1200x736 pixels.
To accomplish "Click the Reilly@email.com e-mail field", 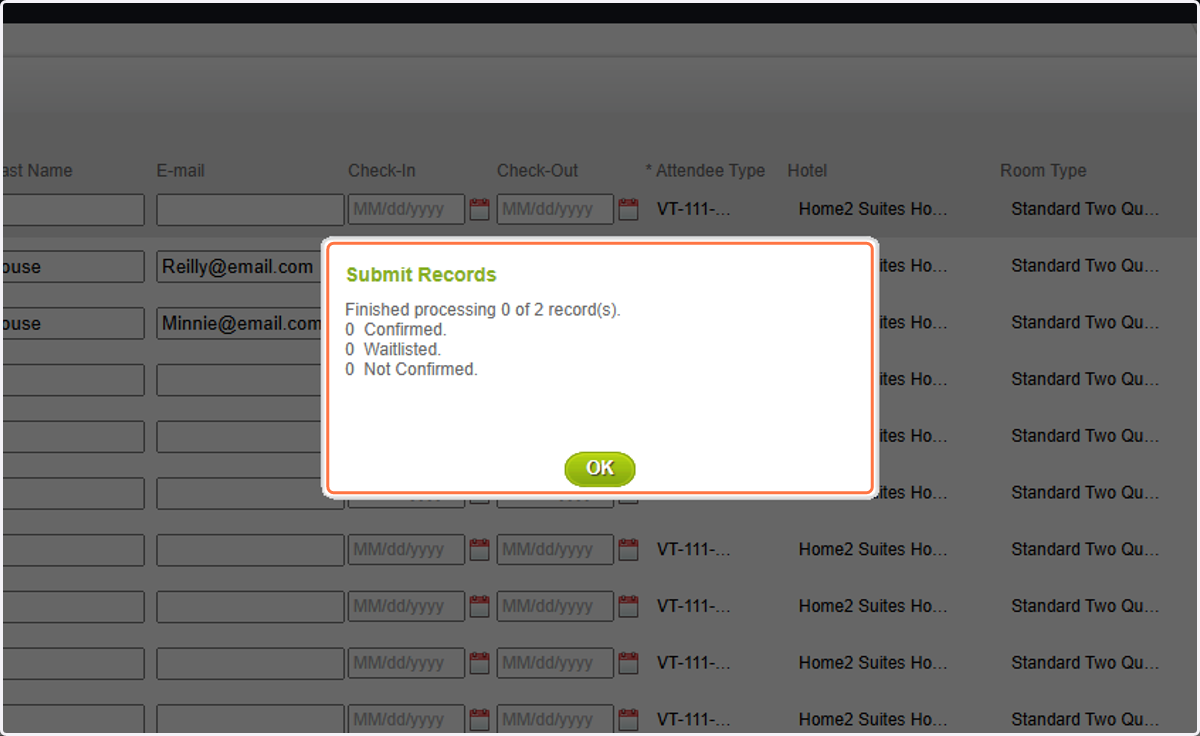I will (x=238, y=267).
